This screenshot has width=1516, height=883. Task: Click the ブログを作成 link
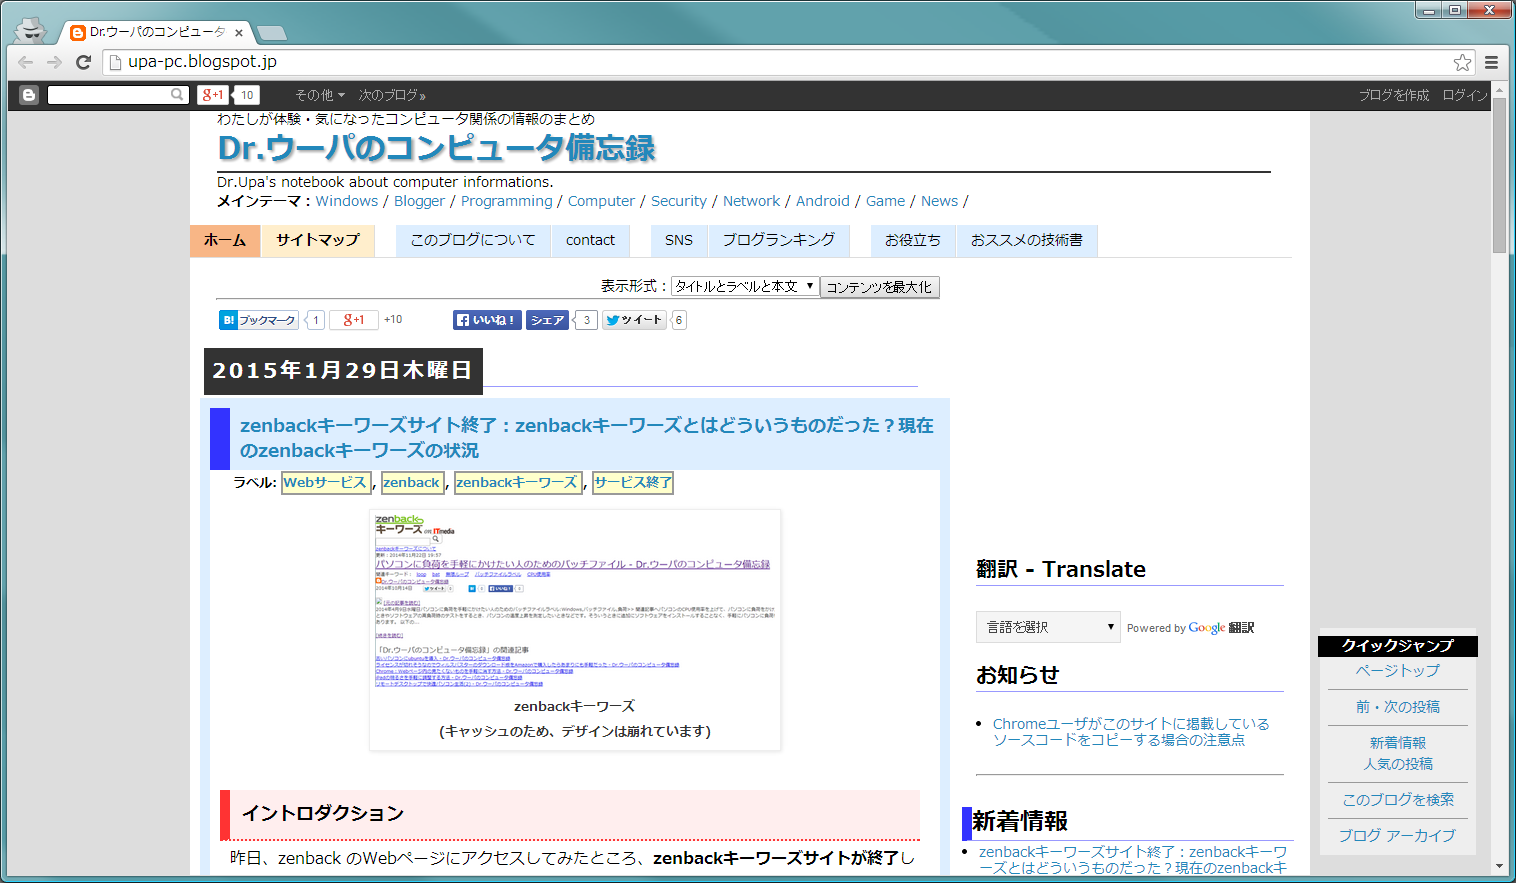1394,95
